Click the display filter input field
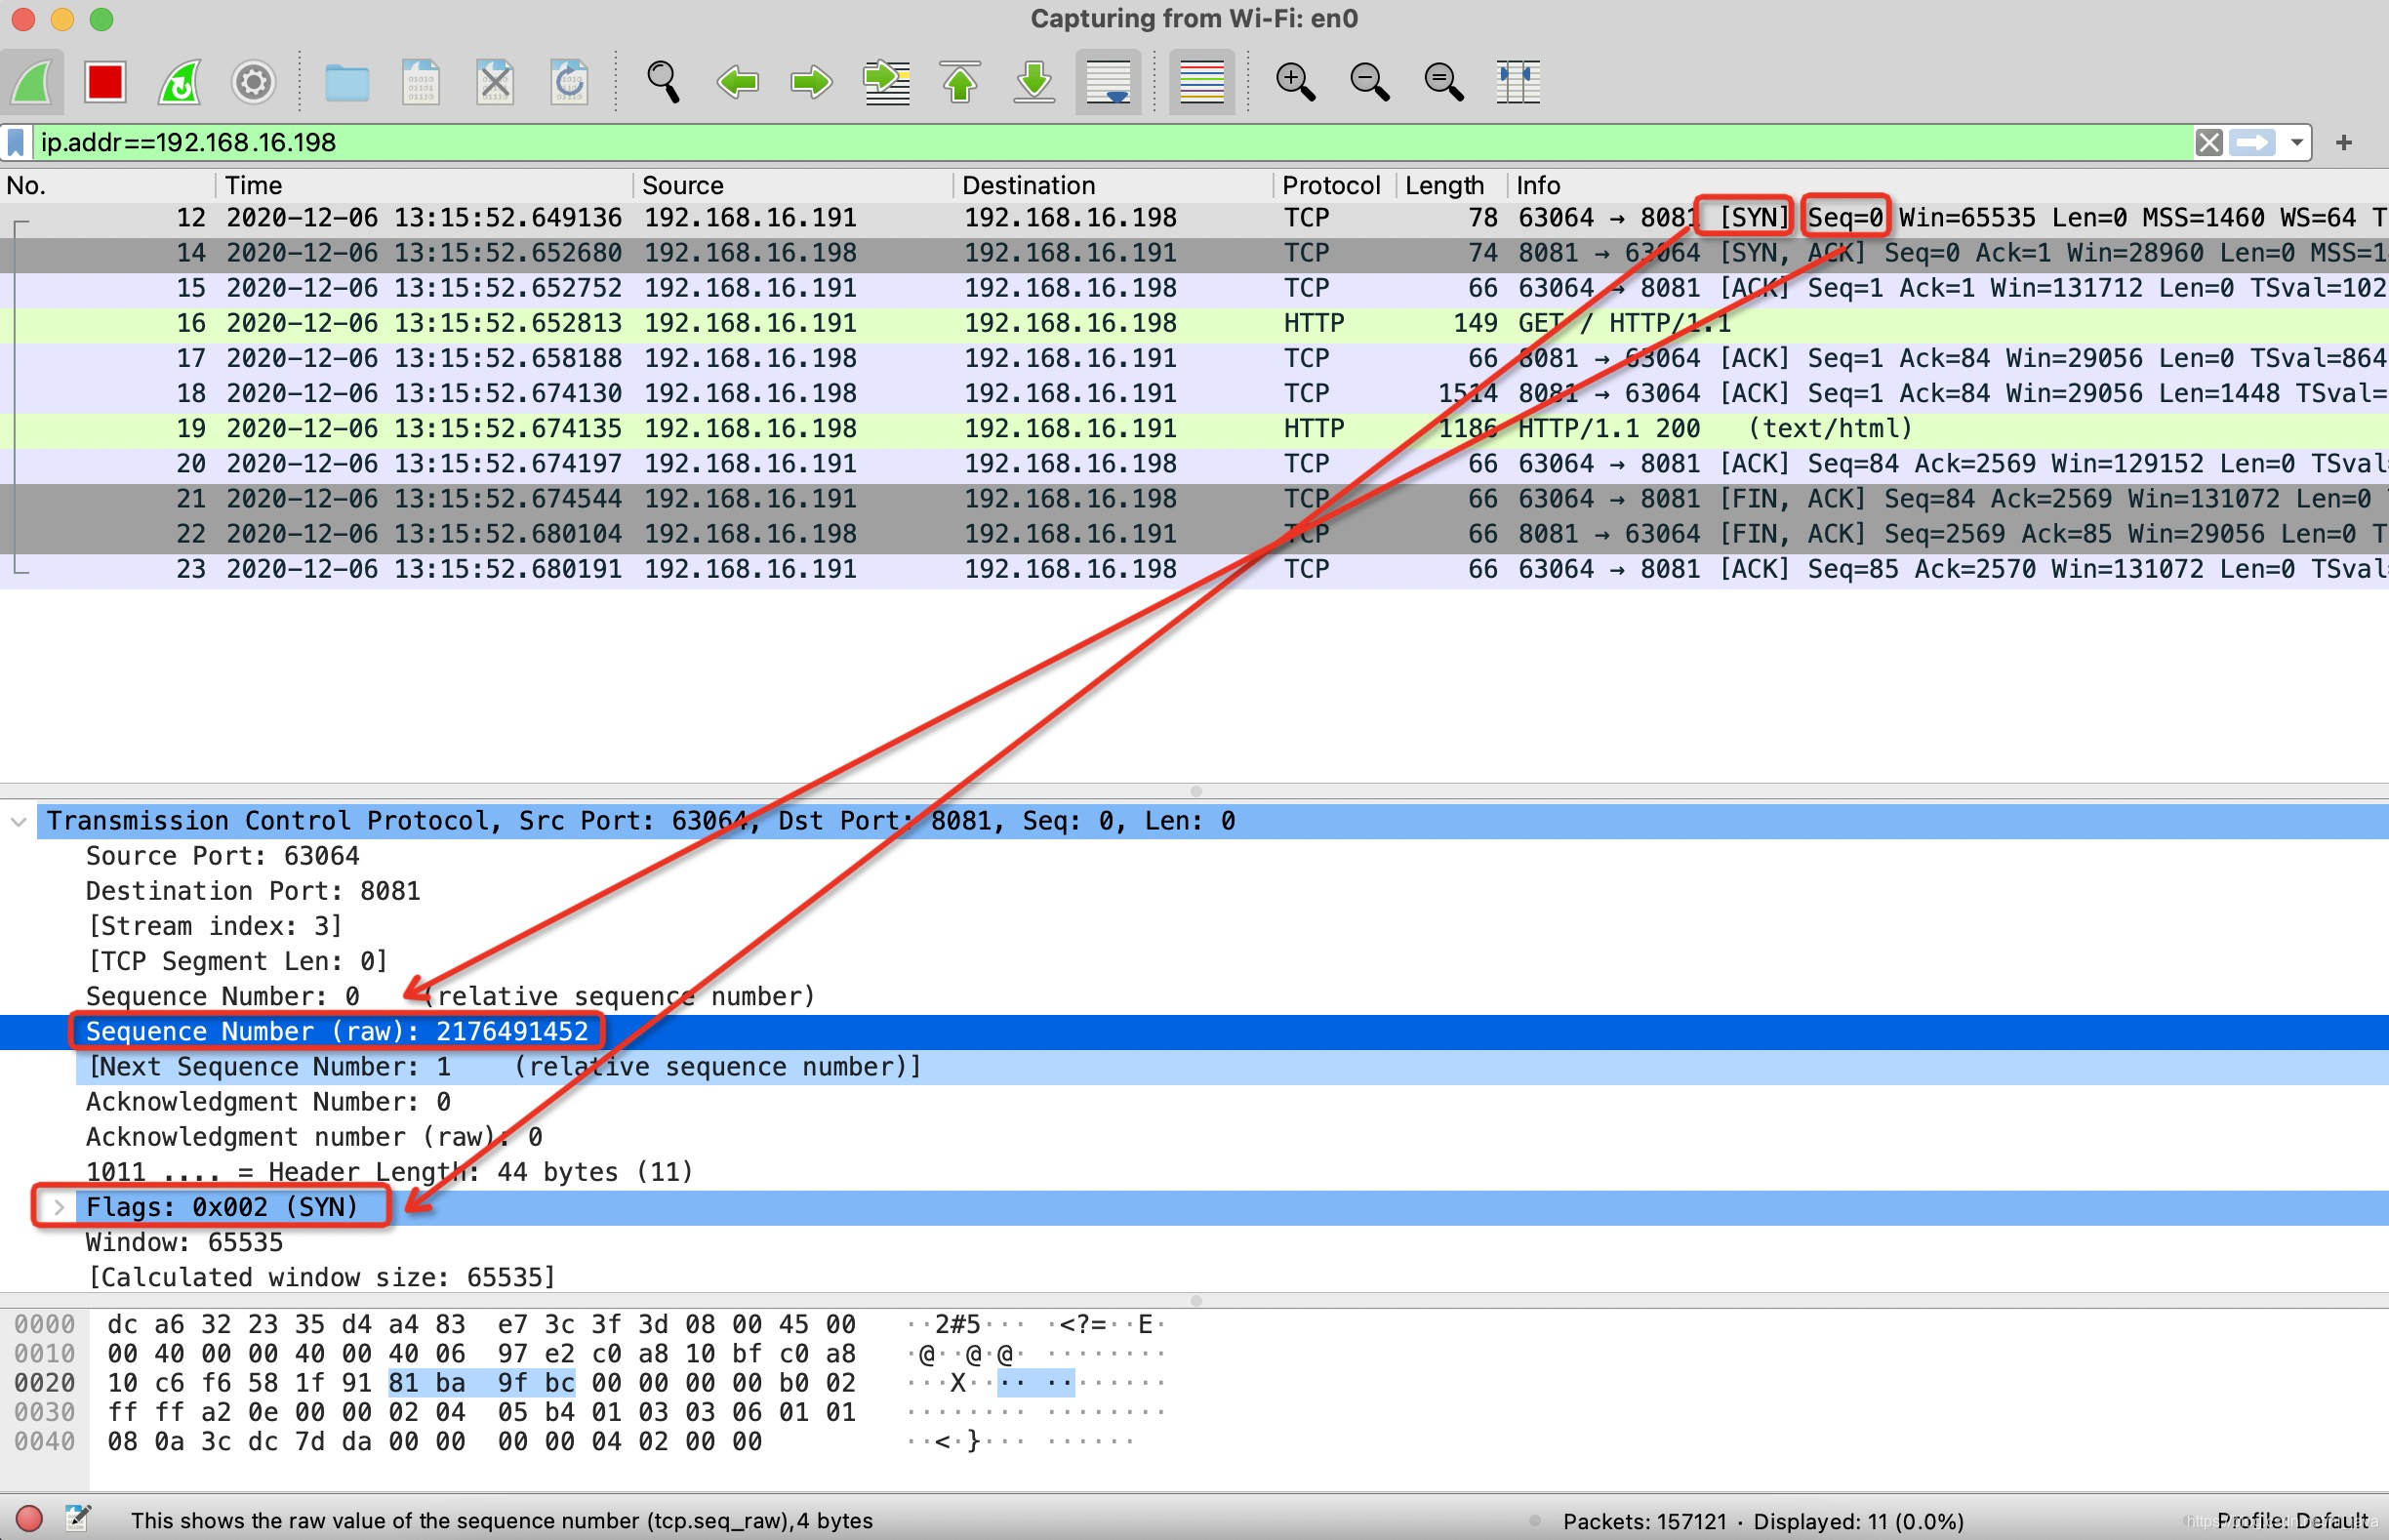2389x1540 pixels. [1100, 143]
